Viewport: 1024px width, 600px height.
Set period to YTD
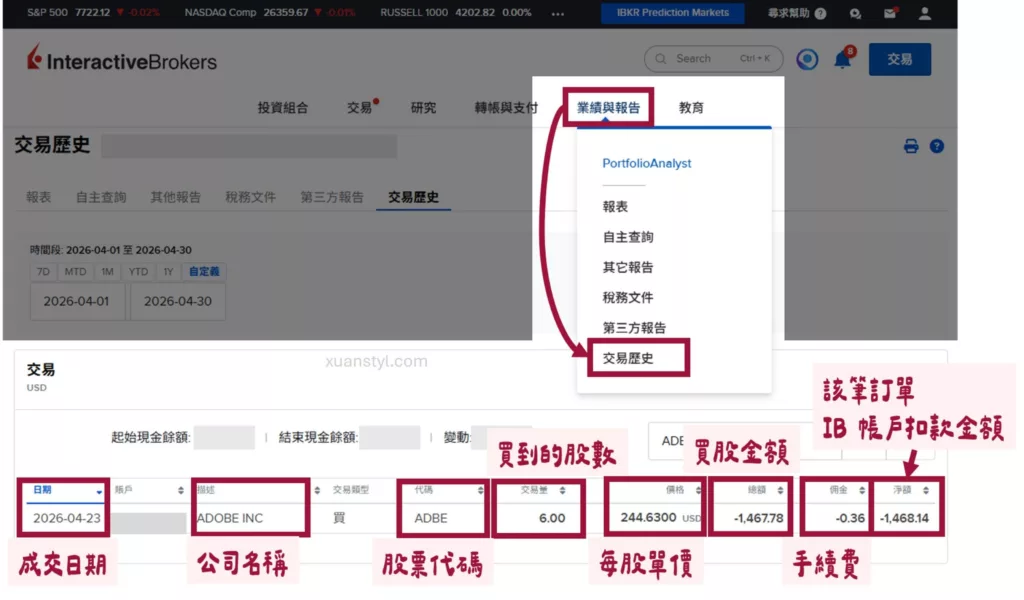138,272
